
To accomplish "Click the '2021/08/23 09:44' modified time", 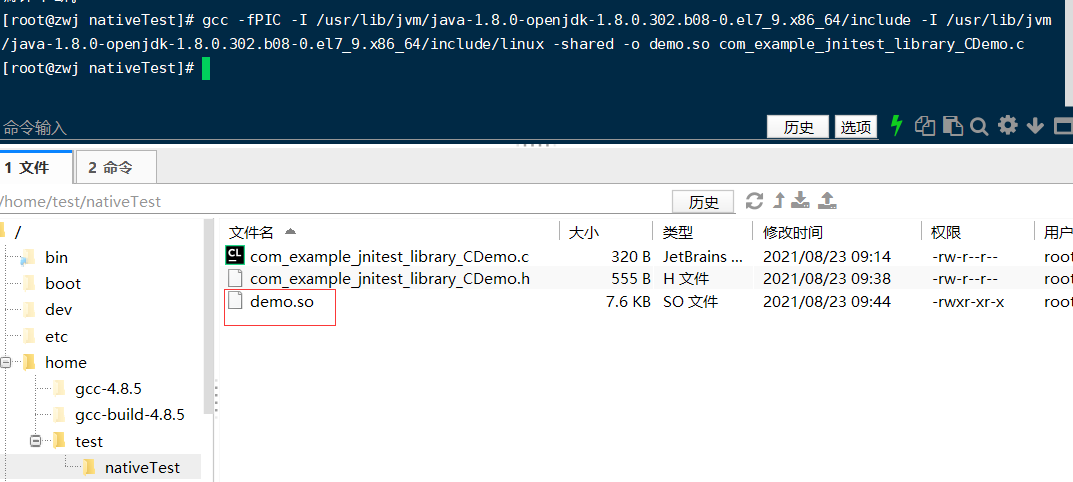I will pyautogui.click(x=827, y=301).
